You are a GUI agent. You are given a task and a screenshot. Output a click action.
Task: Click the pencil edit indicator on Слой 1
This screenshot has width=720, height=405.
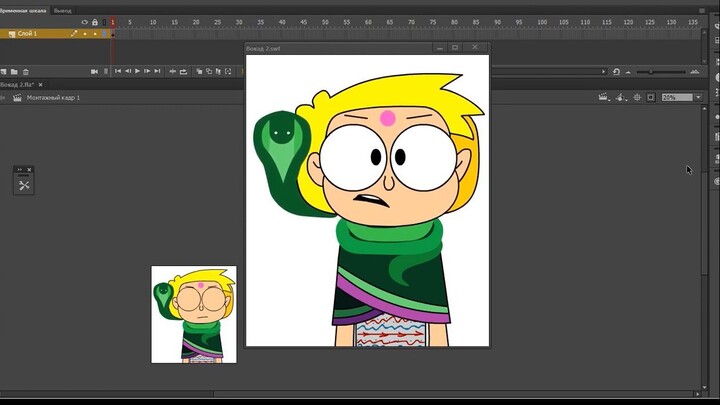[x=74, y=34]
